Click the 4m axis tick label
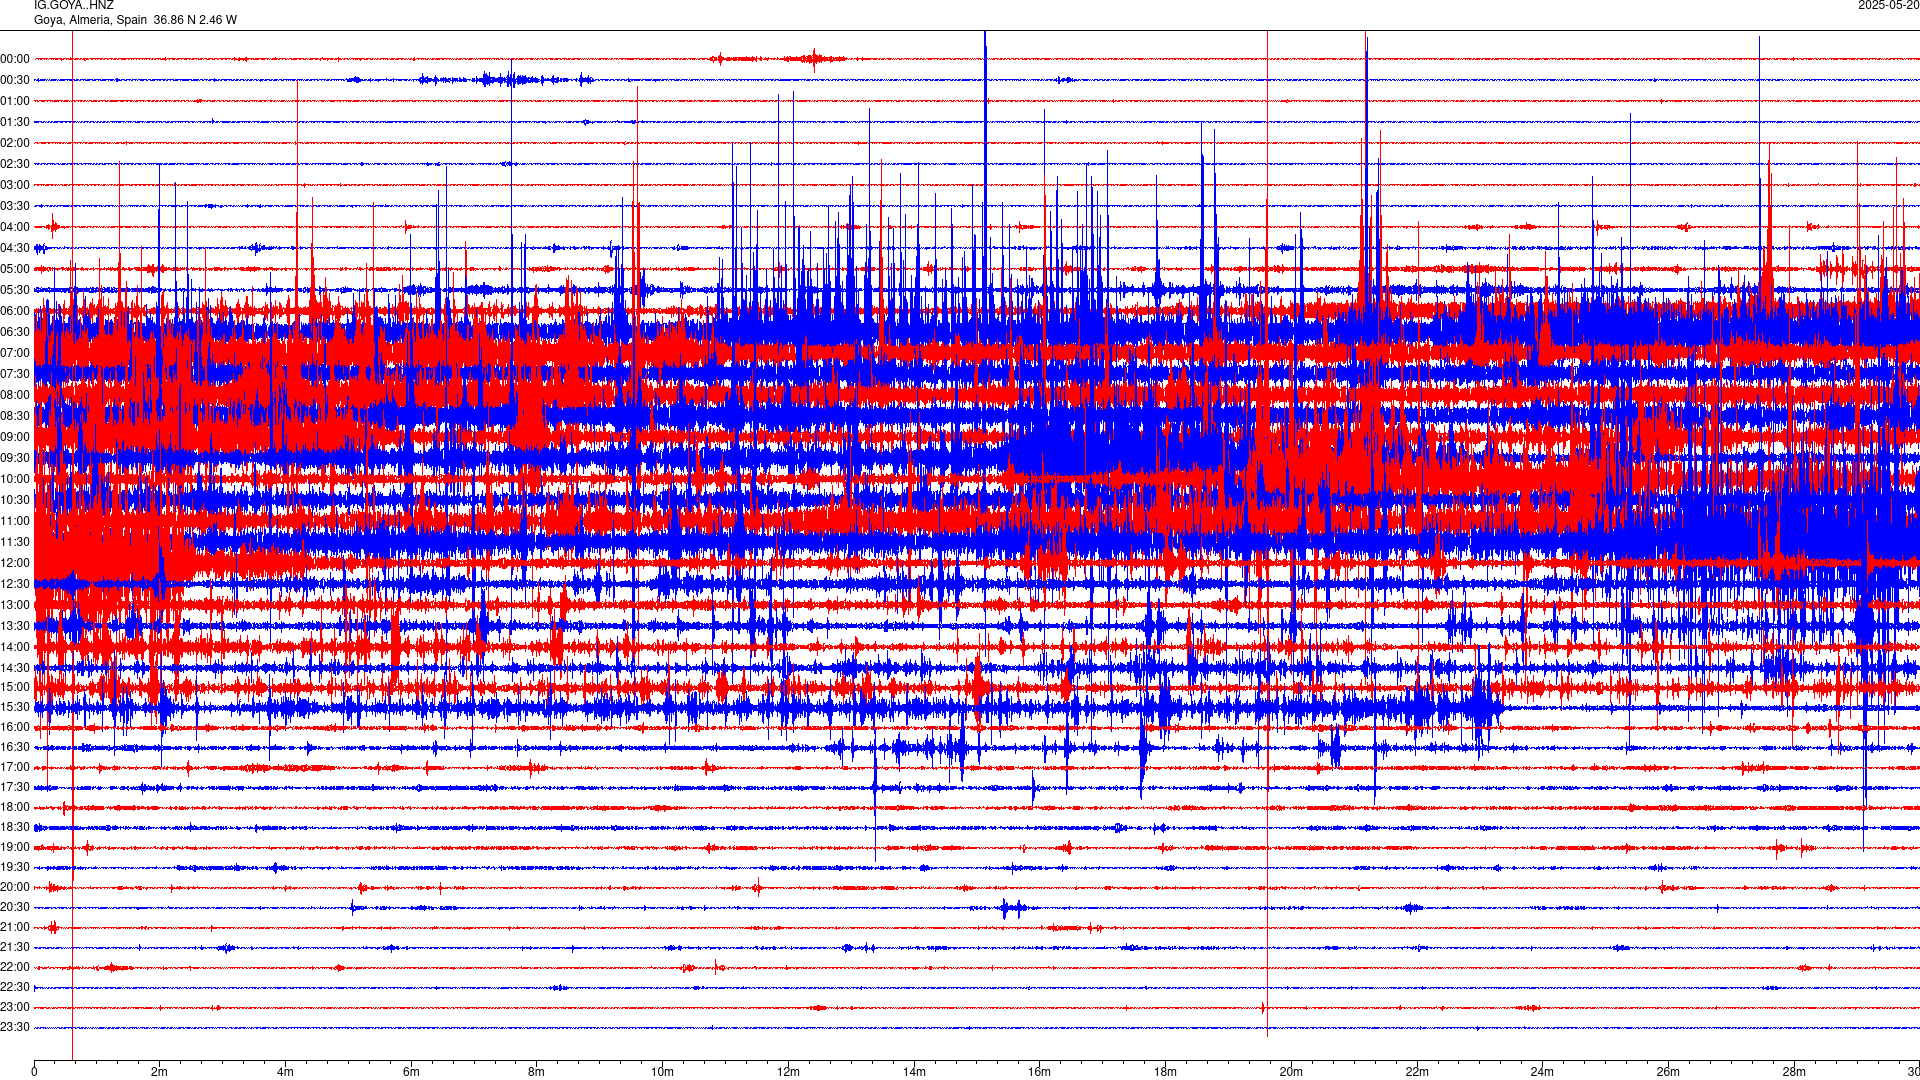This screenshot has width=1920, height=1080. (x=285, y=1072)
